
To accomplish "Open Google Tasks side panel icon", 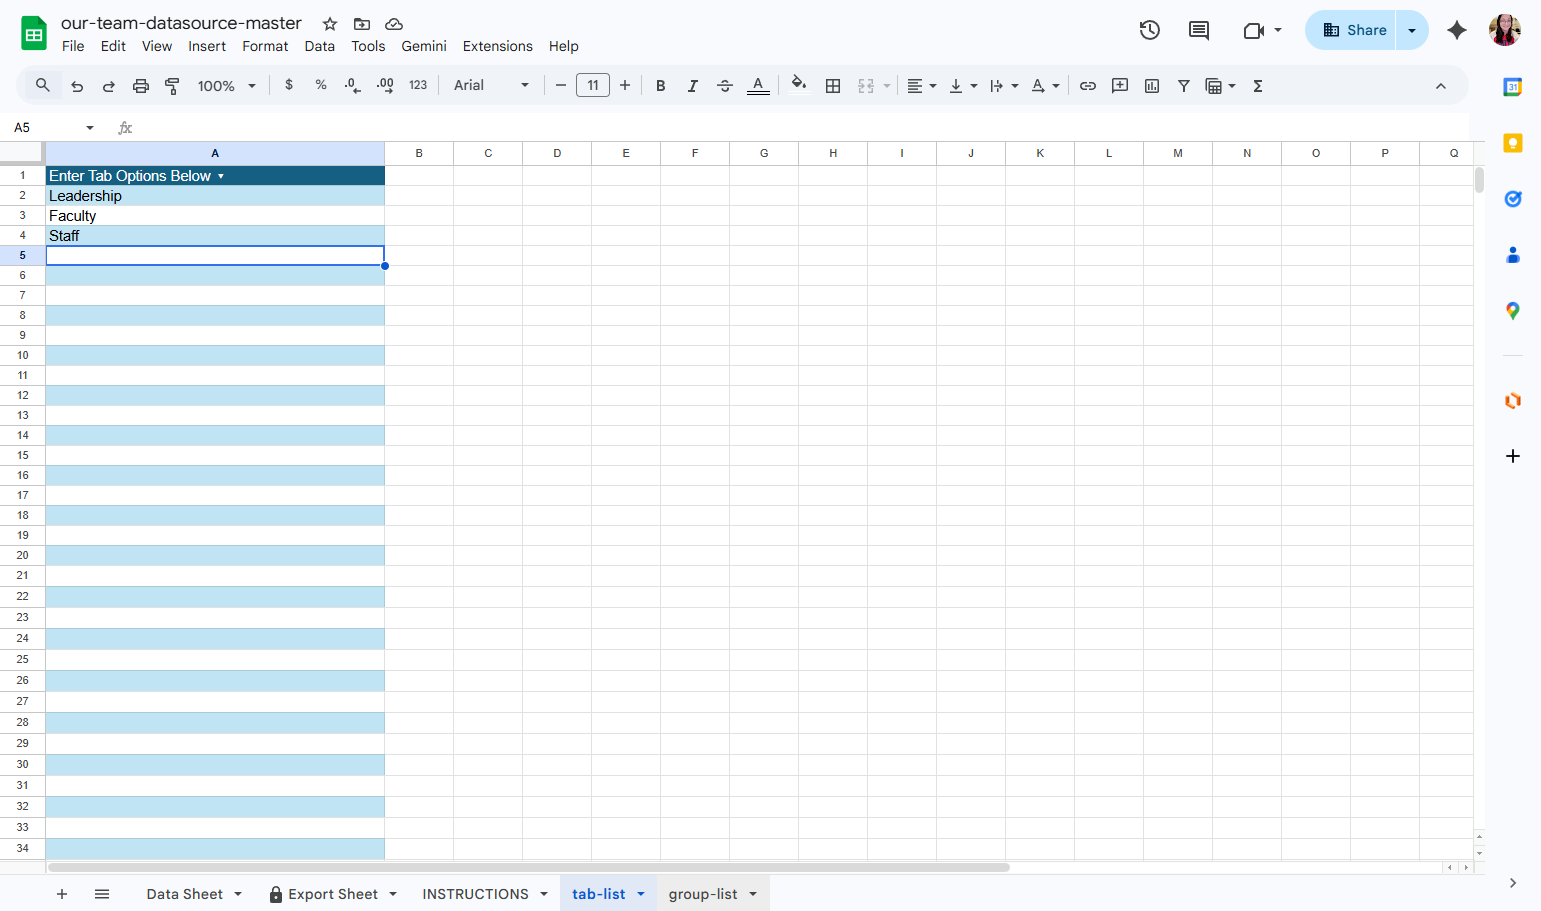I will 1513,199.
